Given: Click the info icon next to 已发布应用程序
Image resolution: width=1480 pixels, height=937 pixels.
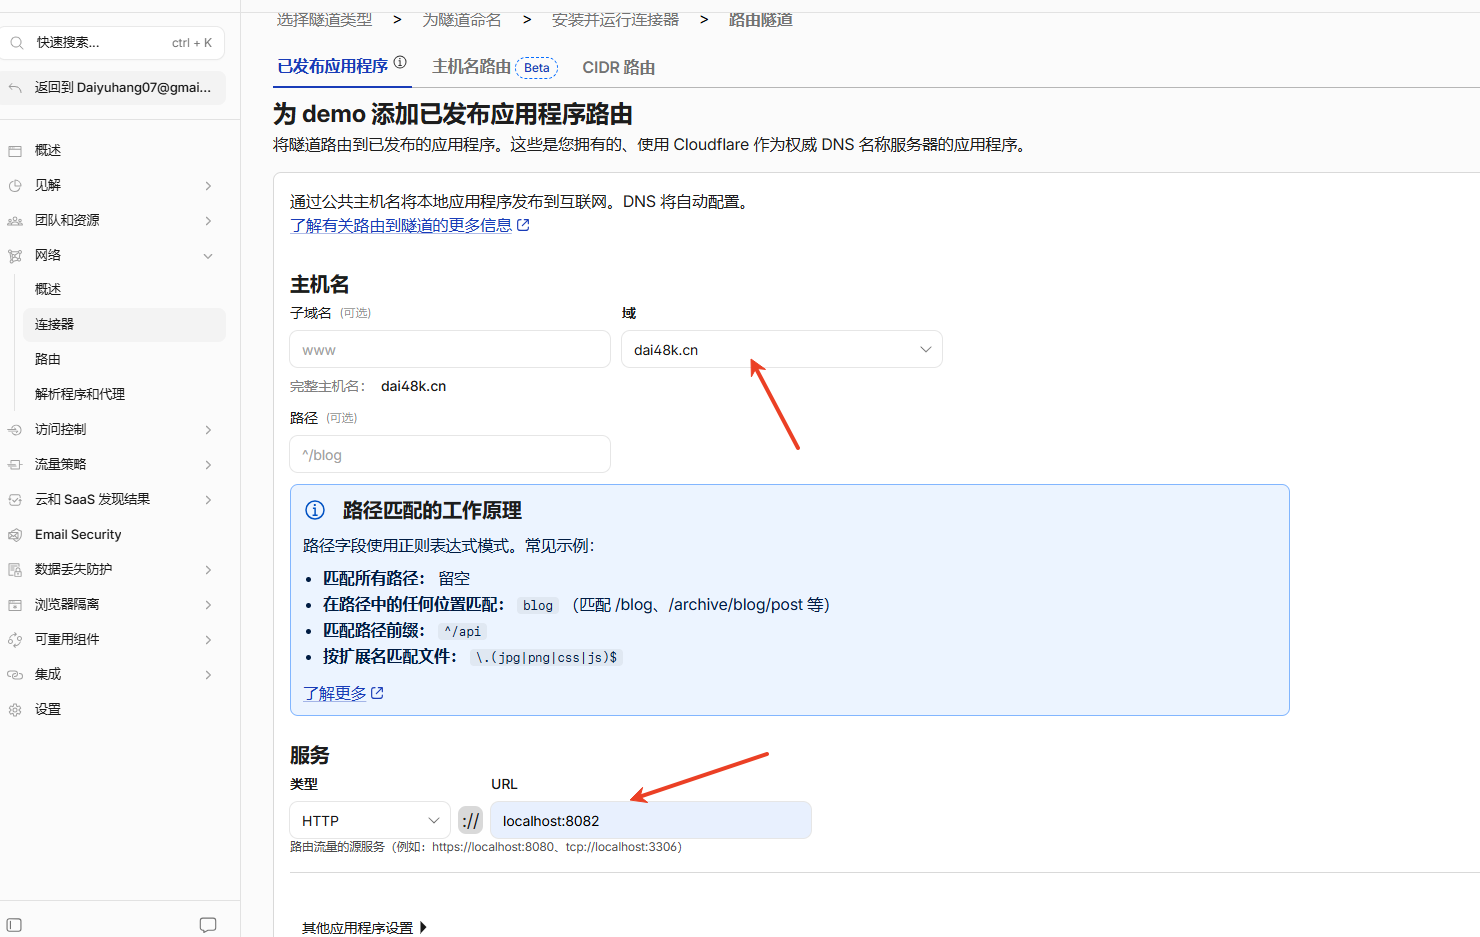Looking at the screenshot, I should (400, 62).
